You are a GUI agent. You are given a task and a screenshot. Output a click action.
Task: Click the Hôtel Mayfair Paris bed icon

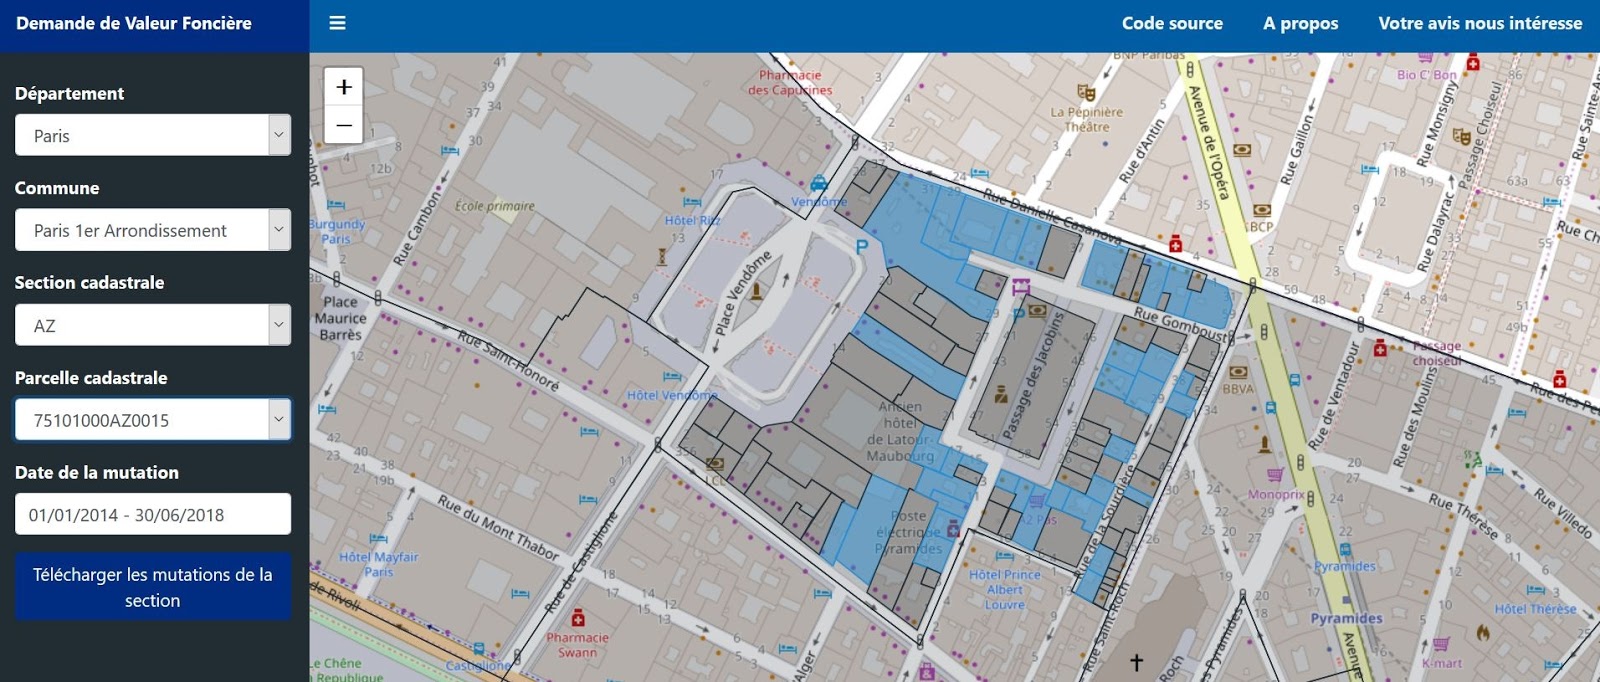(x=379, y=540)
